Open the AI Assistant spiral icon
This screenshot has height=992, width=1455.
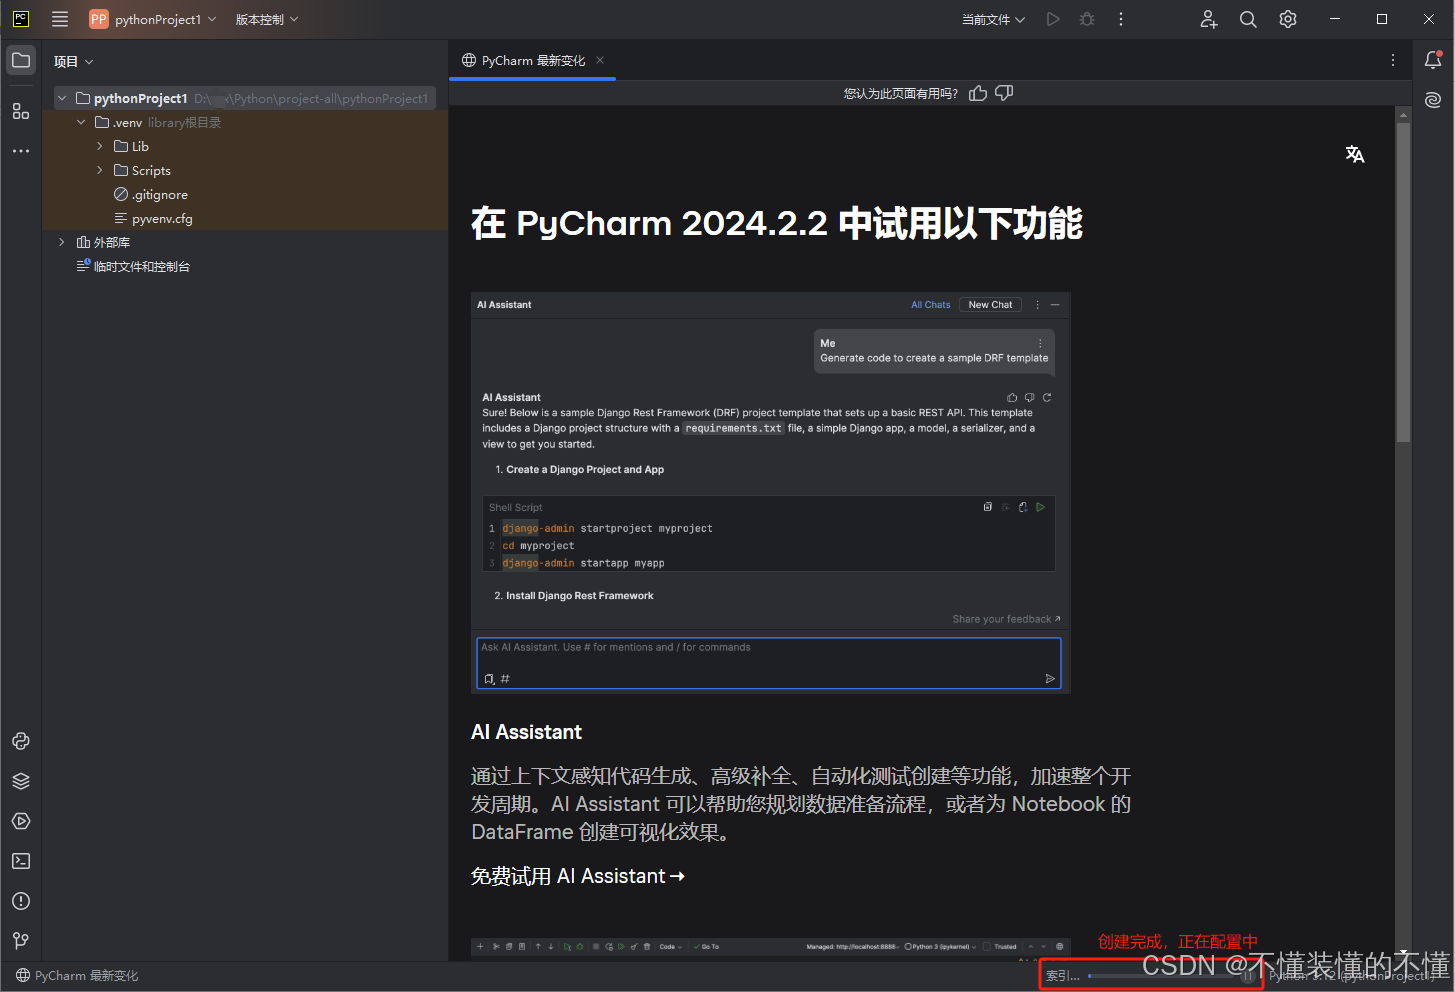click(1433, 100)
